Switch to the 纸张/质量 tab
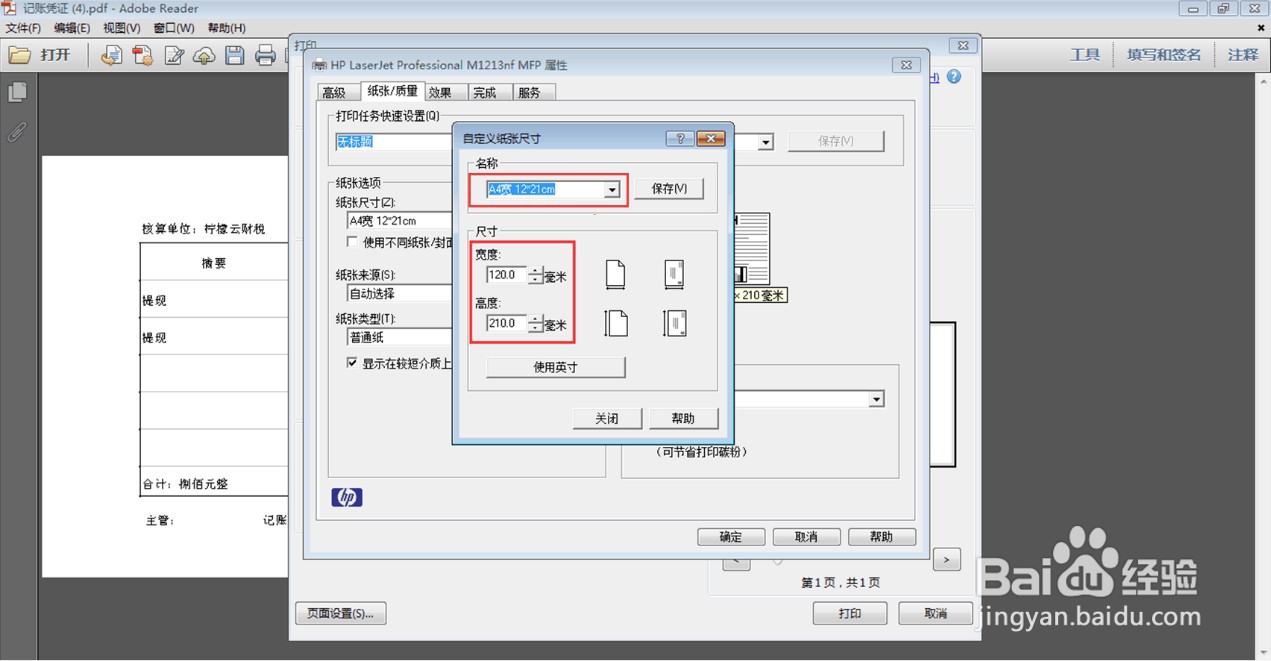The image size is (1271, 661). (393, 91)
